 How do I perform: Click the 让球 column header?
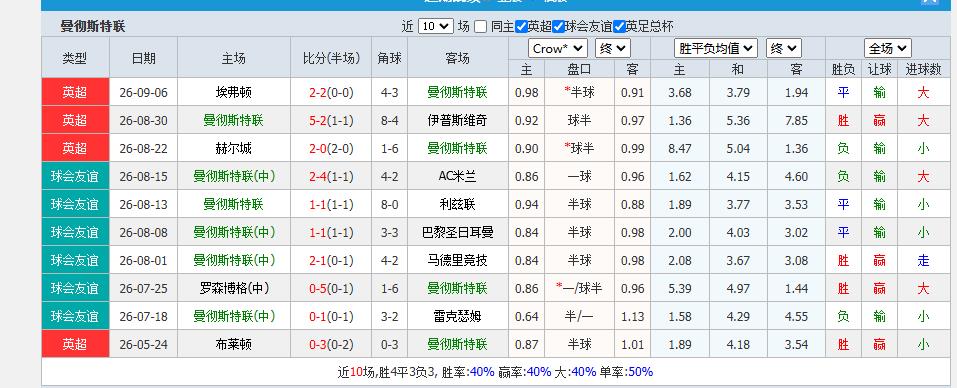point(879,70)
